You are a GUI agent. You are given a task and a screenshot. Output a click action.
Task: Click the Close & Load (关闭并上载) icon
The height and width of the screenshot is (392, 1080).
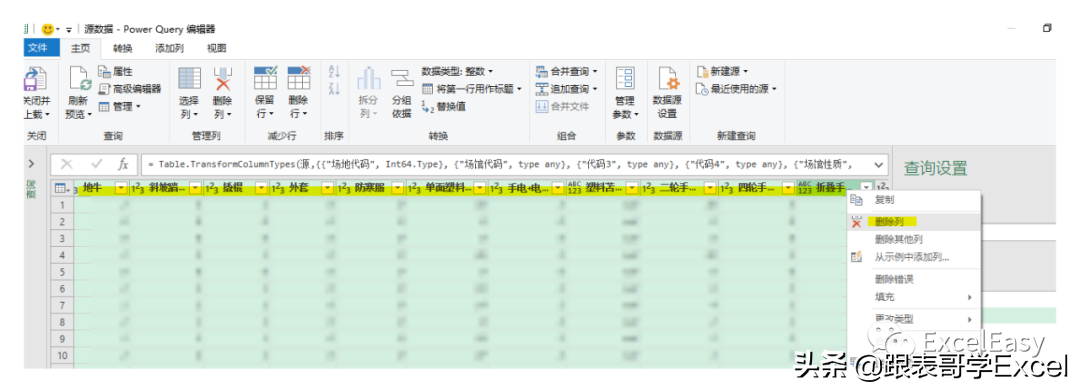(34, 80)
